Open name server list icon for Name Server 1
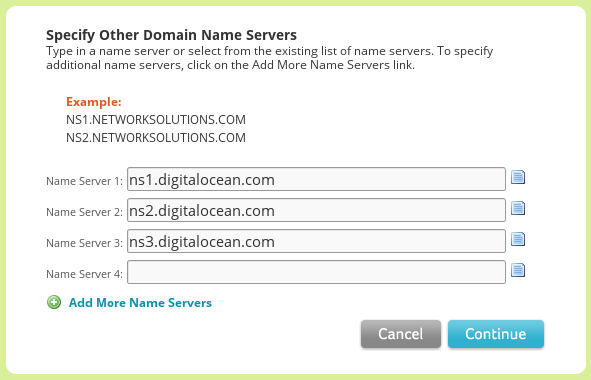Image resolution: width=591 pixels, height=380 pixels. [x=518, y=177]
